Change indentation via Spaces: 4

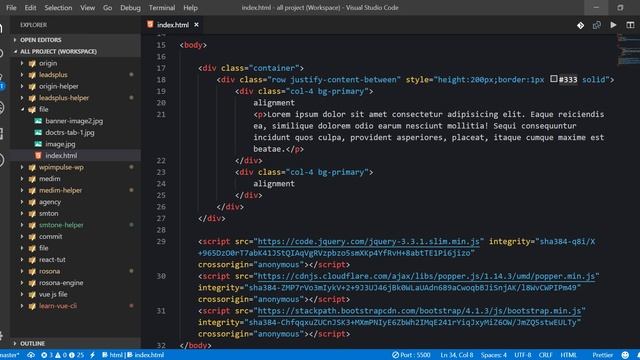493,355
